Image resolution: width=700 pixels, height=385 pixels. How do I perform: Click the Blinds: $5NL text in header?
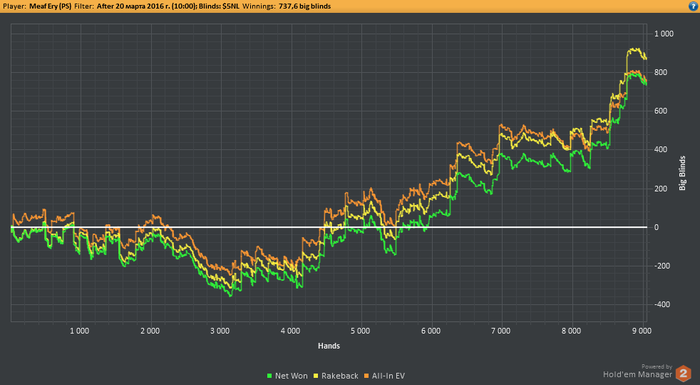coord(218,6)
